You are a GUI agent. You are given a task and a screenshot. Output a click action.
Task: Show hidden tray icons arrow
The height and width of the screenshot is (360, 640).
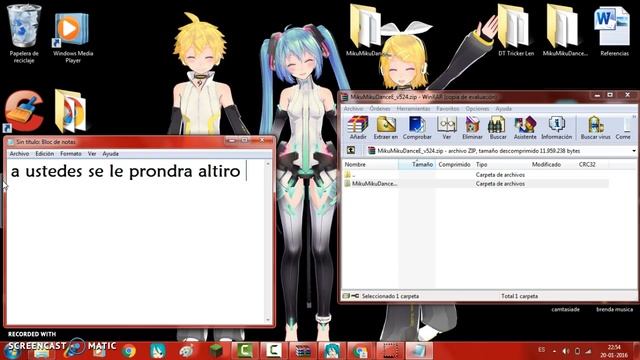click(x=554, y=351)
